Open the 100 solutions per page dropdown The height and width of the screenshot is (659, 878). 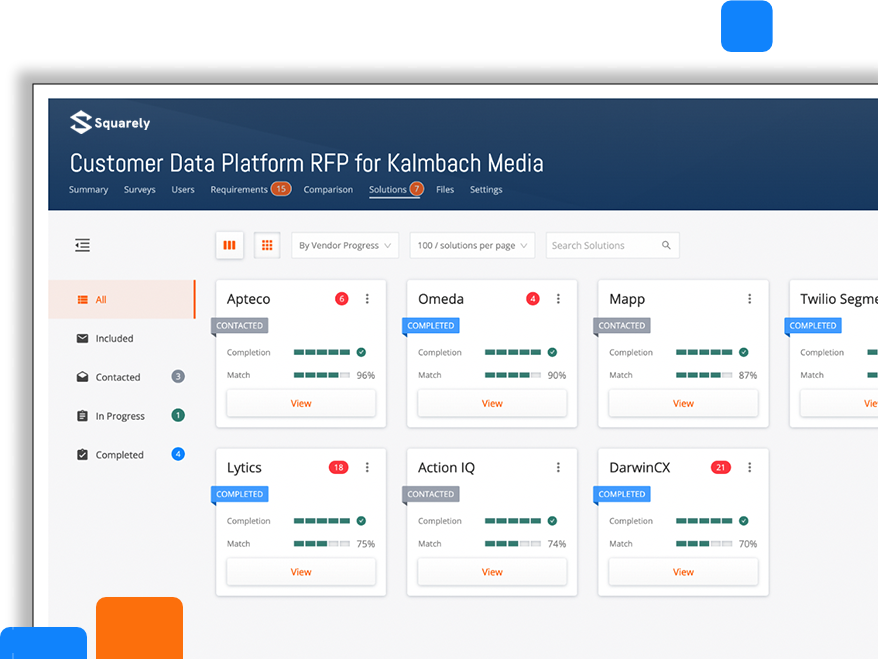[x=472, y=245]
